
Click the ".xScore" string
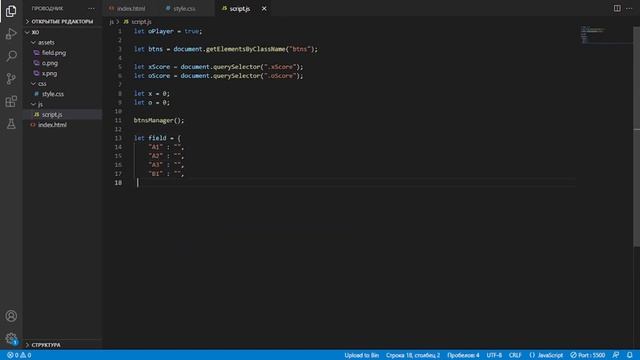point(280,67)
